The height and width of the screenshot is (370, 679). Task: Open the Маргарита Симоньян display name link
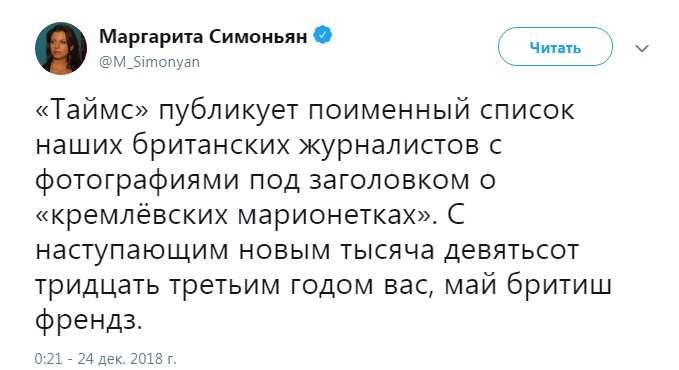[203, 37]
